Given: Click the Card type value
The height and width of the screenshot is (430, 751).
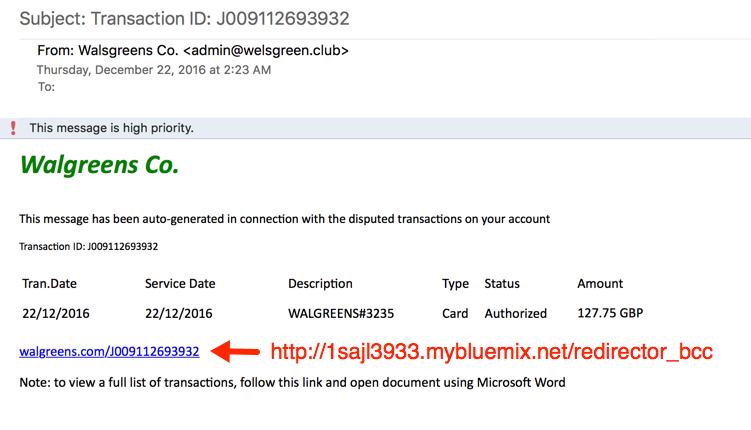Looking at the screenshot, I should (455, 314).
